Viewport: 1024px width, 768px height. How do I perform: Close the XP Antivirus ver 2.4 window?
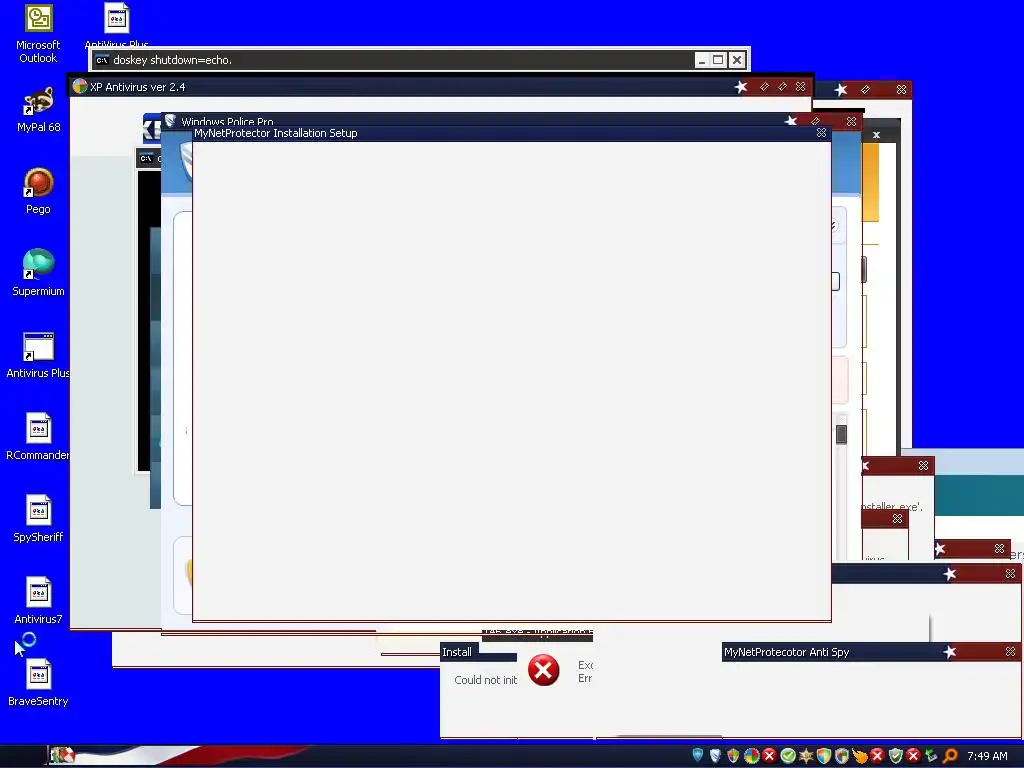click(x=800, y=86)
